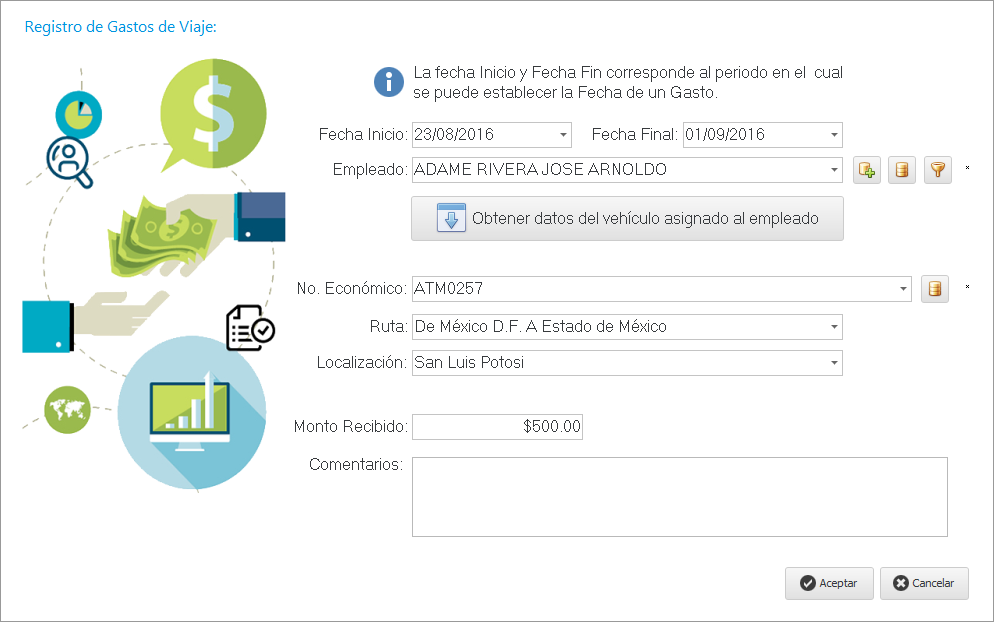Click the checklist document icon in illustration
This screenshot has width=994, height=622.
[249, 328]
